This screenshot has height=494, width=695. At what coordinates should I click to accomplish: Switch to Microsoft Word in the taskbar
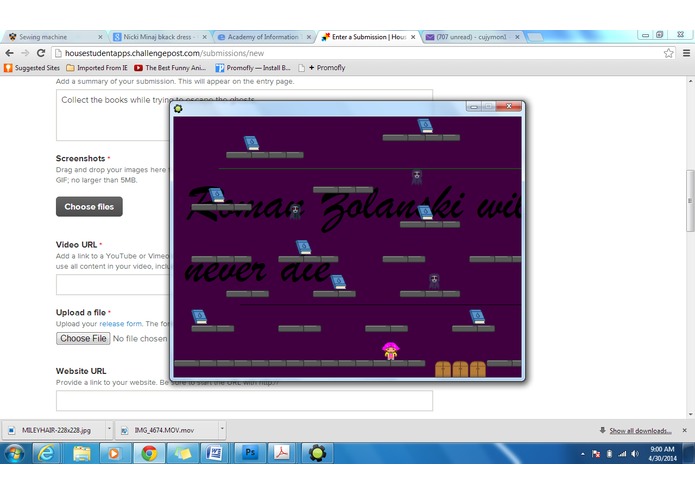215,453
